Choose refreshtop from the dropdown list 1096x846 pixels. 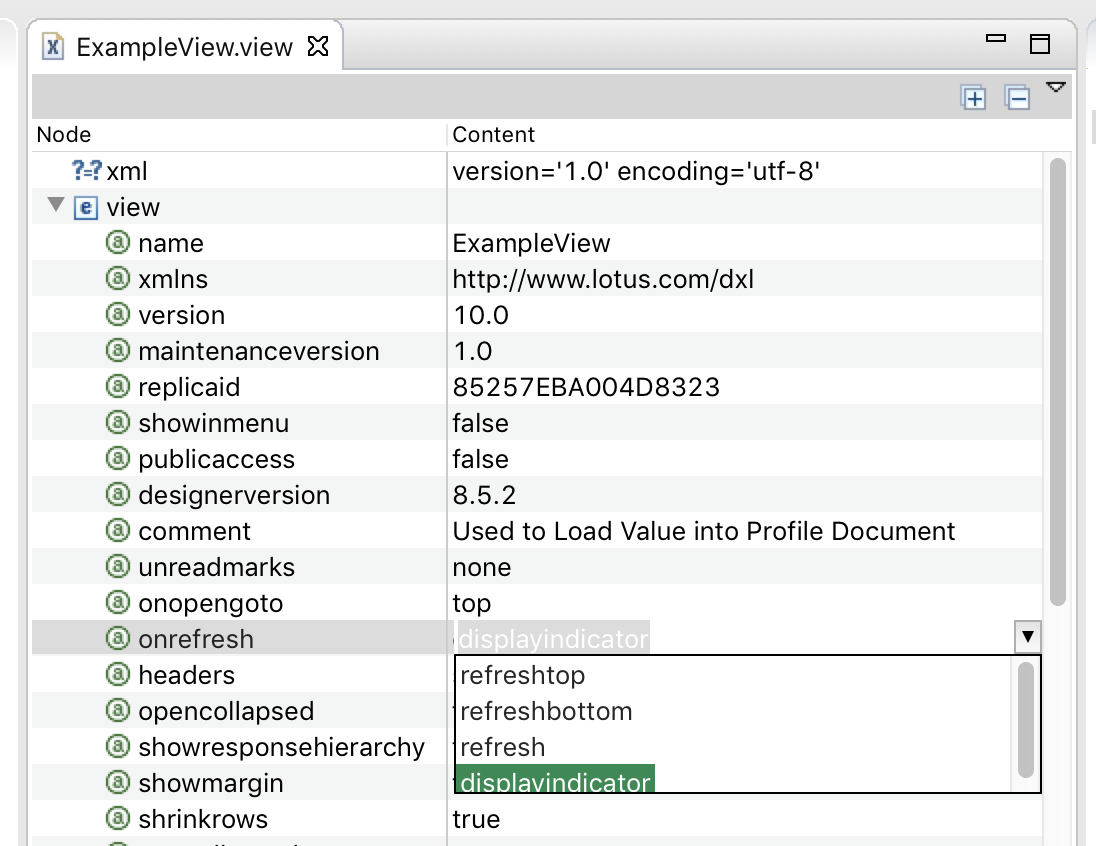point(523,675)
